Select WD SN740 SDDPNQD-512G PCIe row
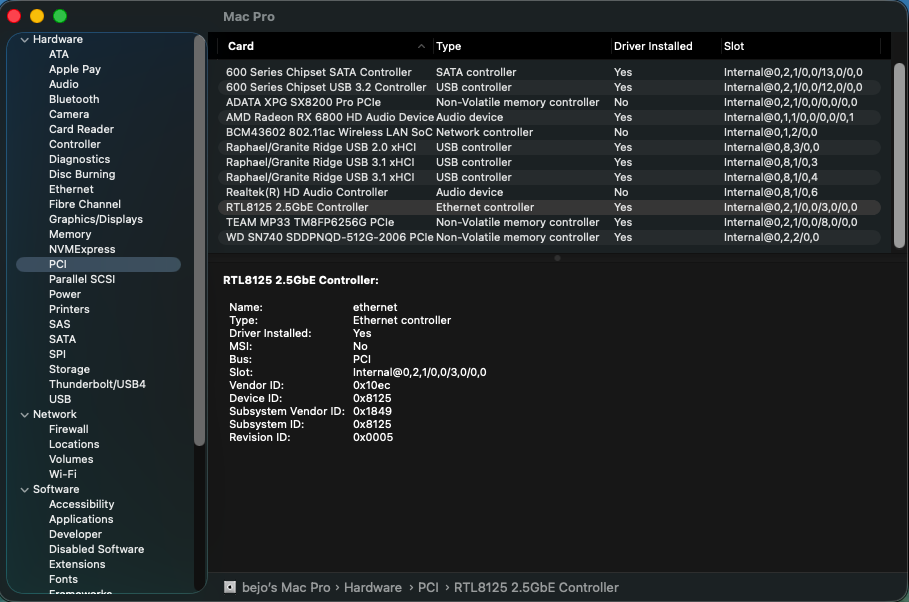Image resolution: width=909 pixels, height=602 pixels. pyautogui.click(x=550, y=238)
